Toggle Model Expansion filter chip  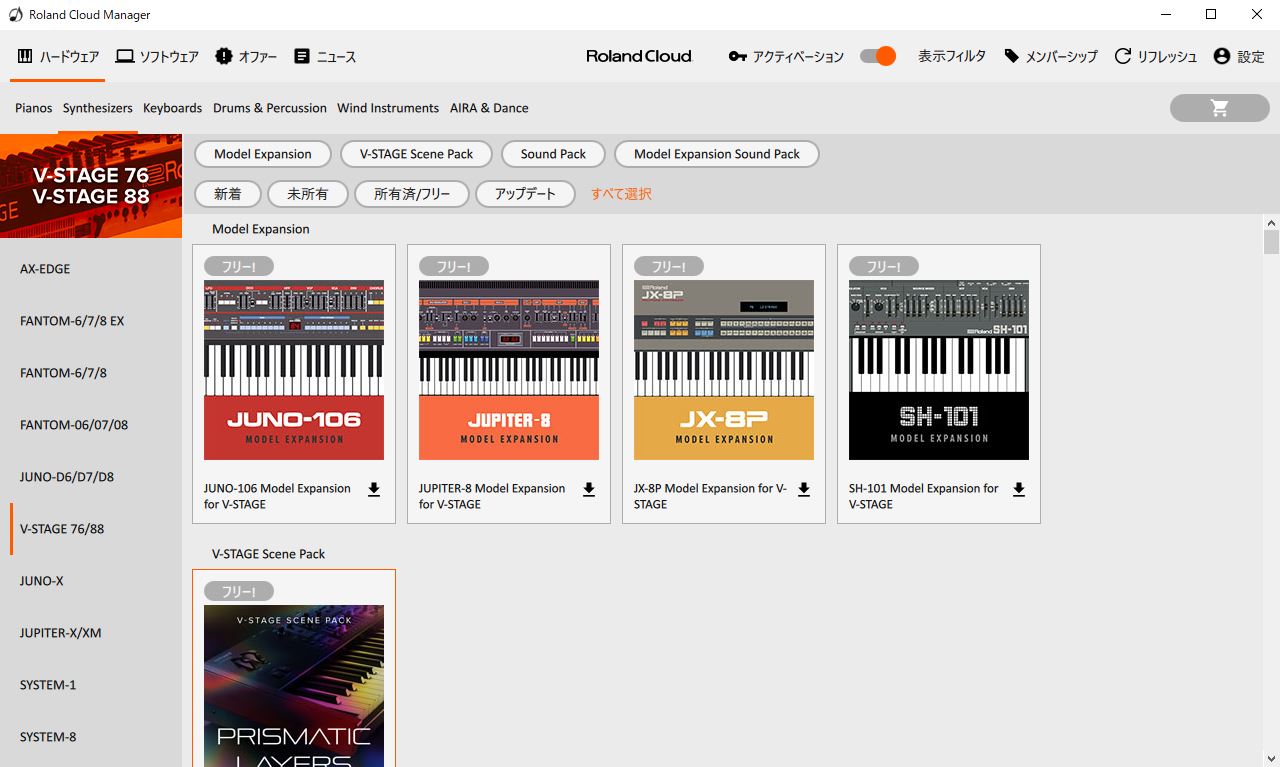pyautogui.click(x=263, y=154)
